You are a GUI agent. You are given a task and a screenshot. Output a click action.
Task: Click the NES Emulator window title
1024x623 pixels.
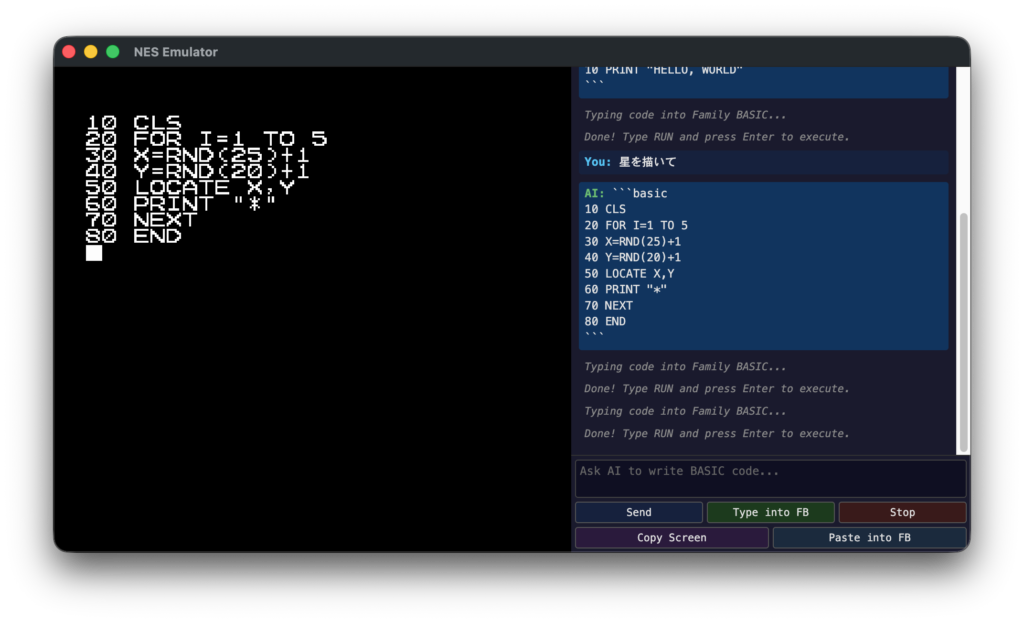click(x=175, y=52)
